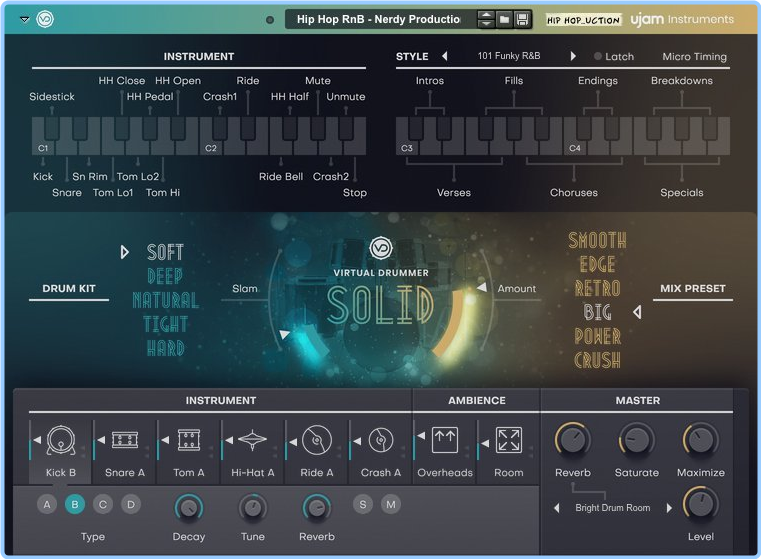Step presets with up/down arrows

click(x=486, y=19)
